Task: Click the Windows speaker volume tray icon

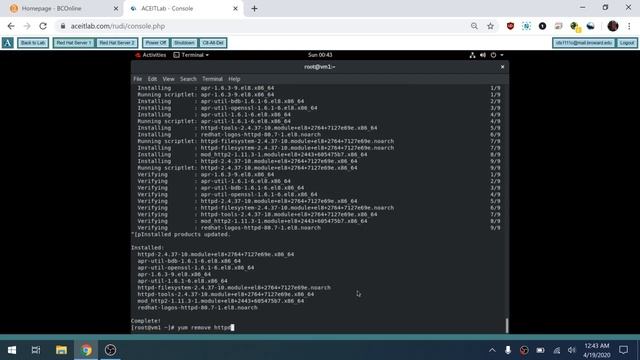Action: (572, 350)
